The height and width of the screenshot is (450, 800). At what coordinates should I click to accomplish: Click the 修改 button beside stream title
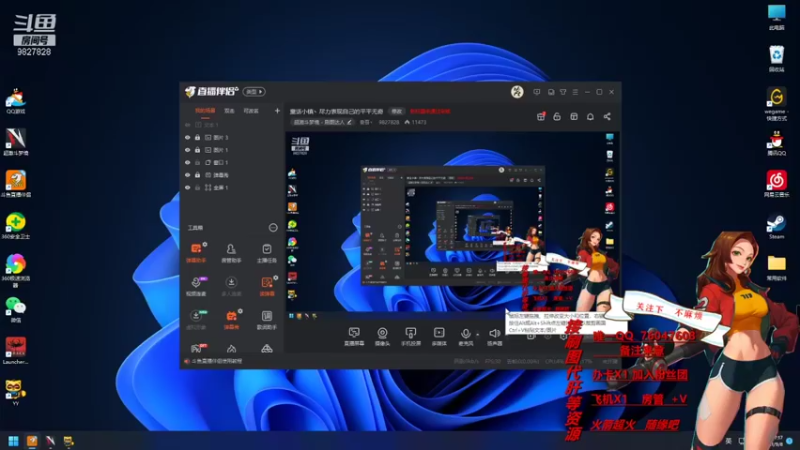396,111
